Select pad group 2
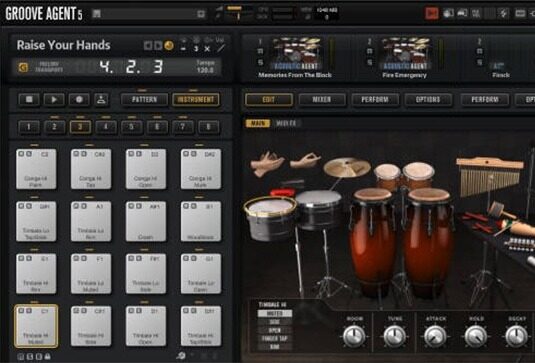Viewport: 535px width, 363px height. point(54,127)
